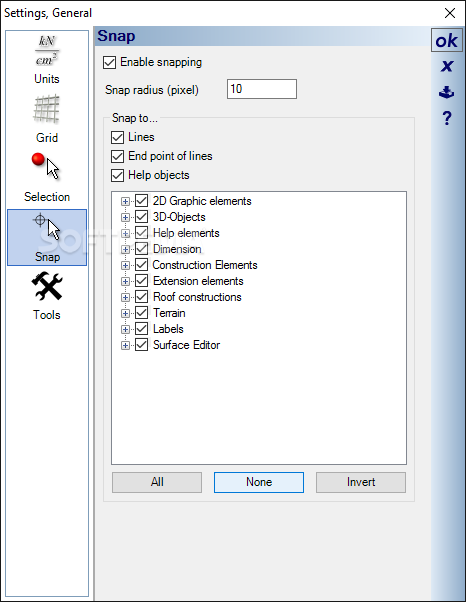This screenshot has width=466, height=602.
Task: Cancel the dialog with the blue x icon
Action: 446,66
